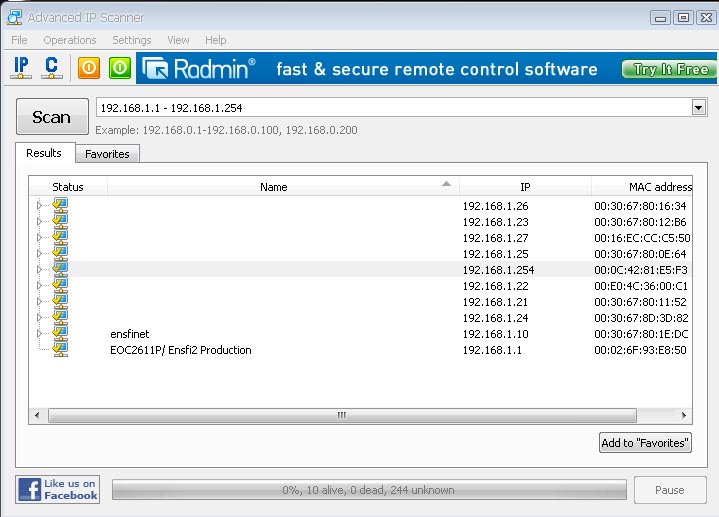Image resolution: width=719 pixels, height=517 pixels.
Task: Select the computer icon for 192.168.1.26
Action: click(x=60, y=206)
